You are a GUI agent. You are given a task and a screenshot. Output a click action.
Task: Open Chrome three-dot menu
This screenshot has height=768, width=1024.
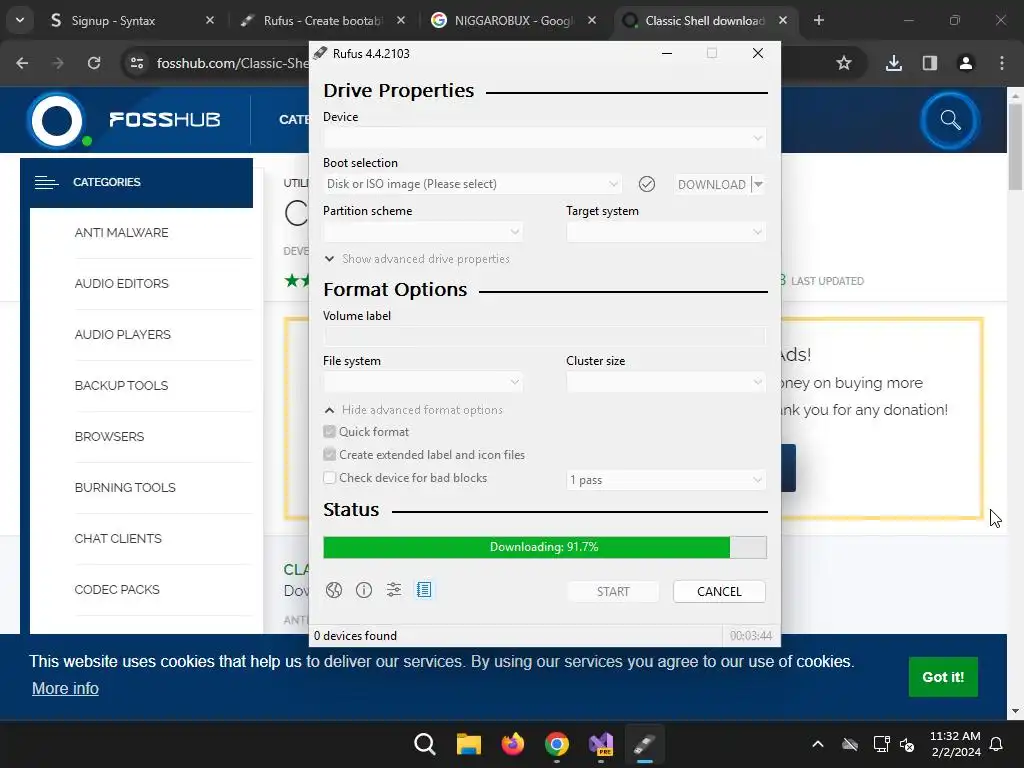(1002, 63)
